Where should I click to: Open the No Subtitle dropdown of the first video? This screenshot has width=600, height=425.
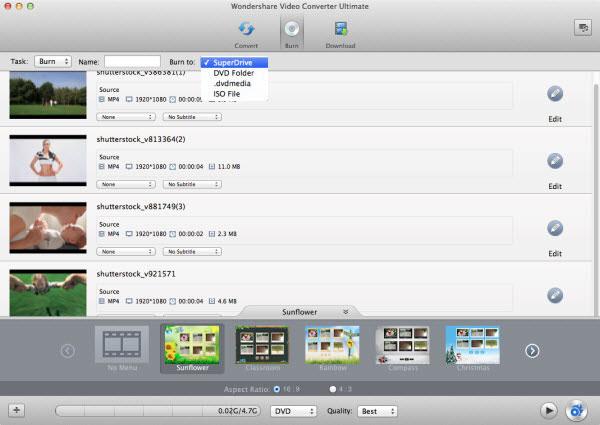tap(192, 117)
